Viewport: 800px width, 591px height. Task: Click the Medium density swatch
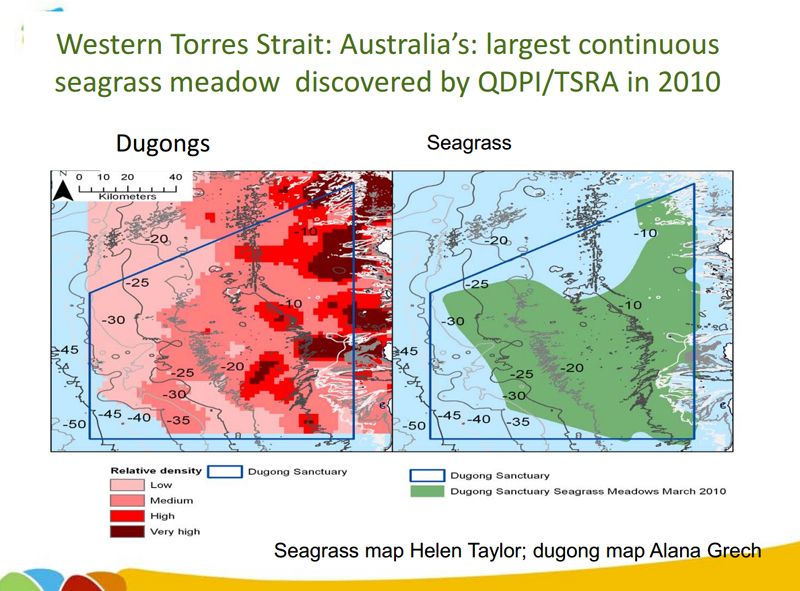[127, 500]
